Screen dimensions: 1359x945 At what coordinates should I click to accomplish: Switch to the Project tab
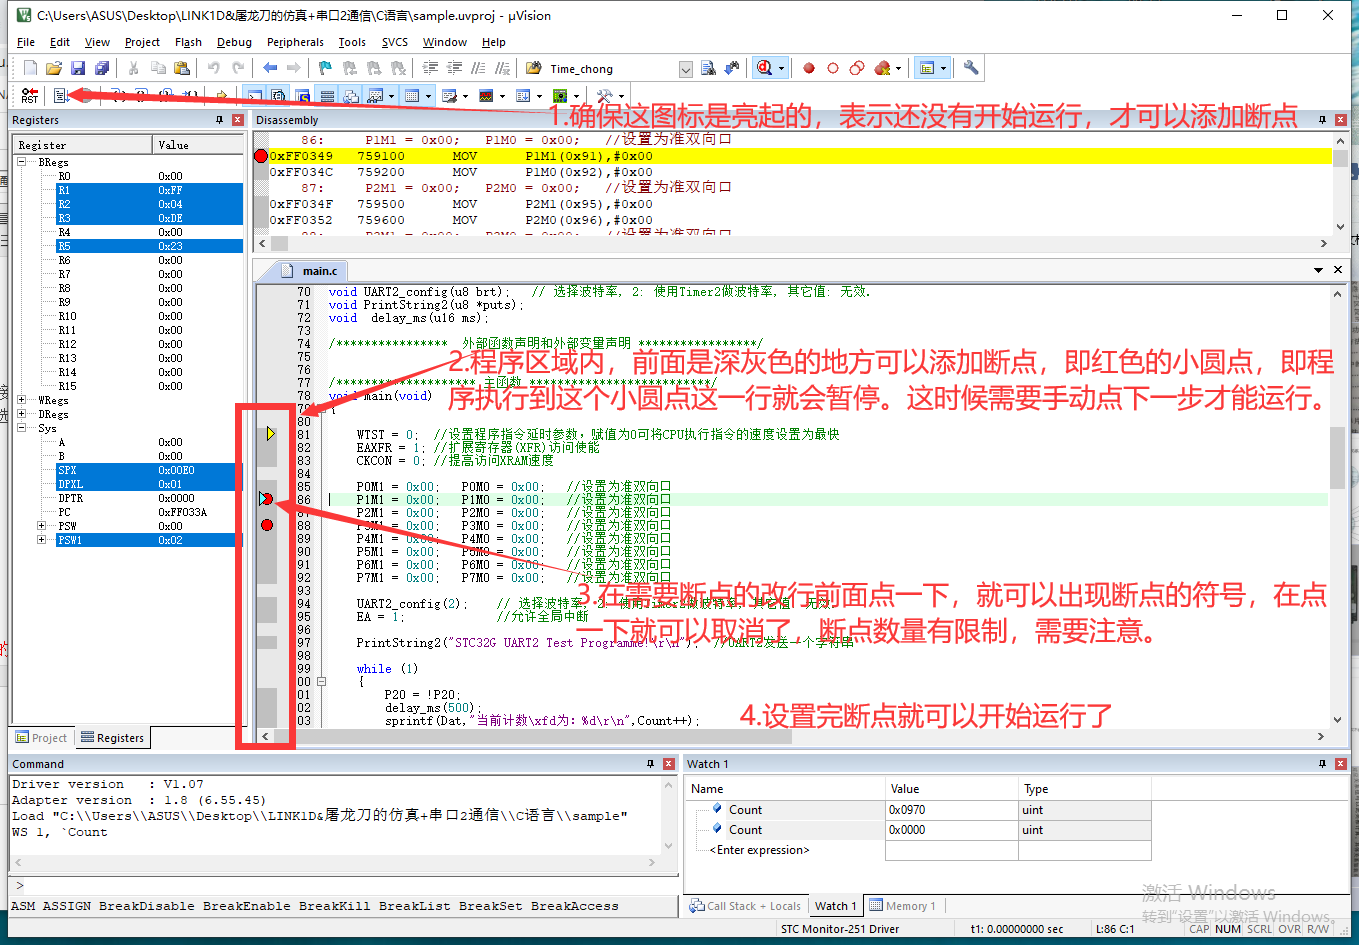pos(42,738)
